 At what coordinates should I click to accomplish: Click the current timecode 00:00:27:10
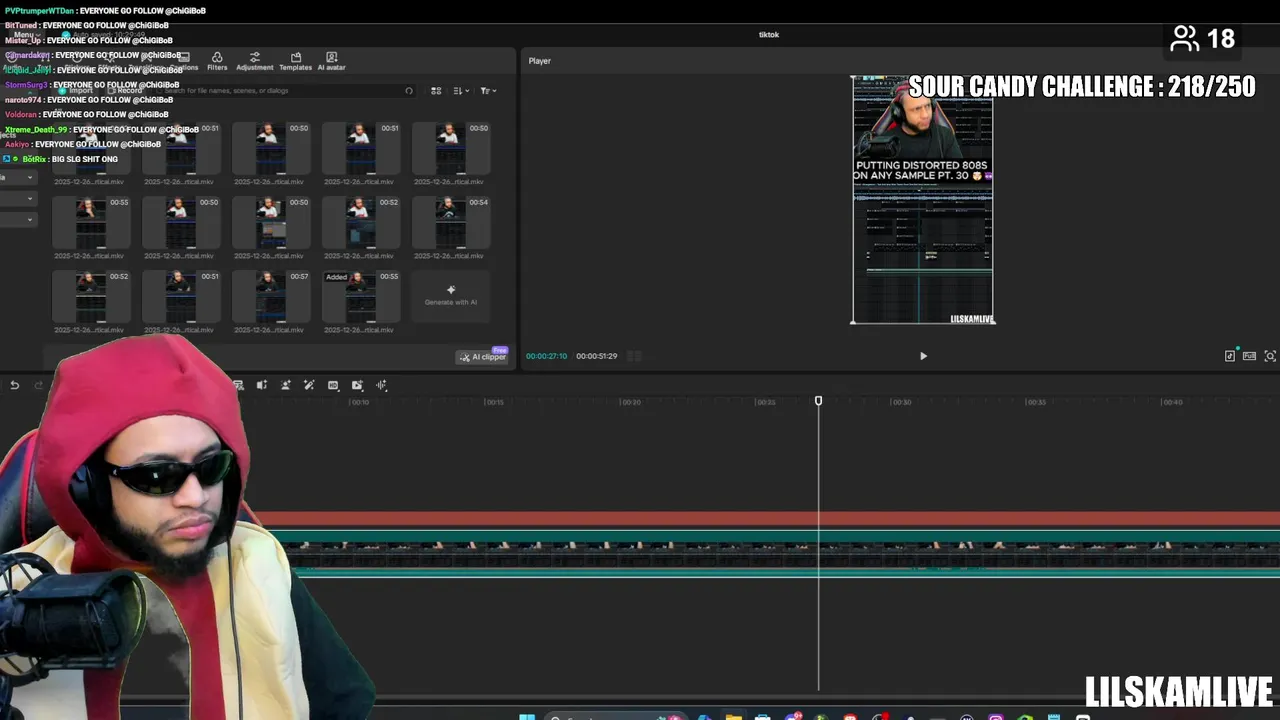point(546,356)
